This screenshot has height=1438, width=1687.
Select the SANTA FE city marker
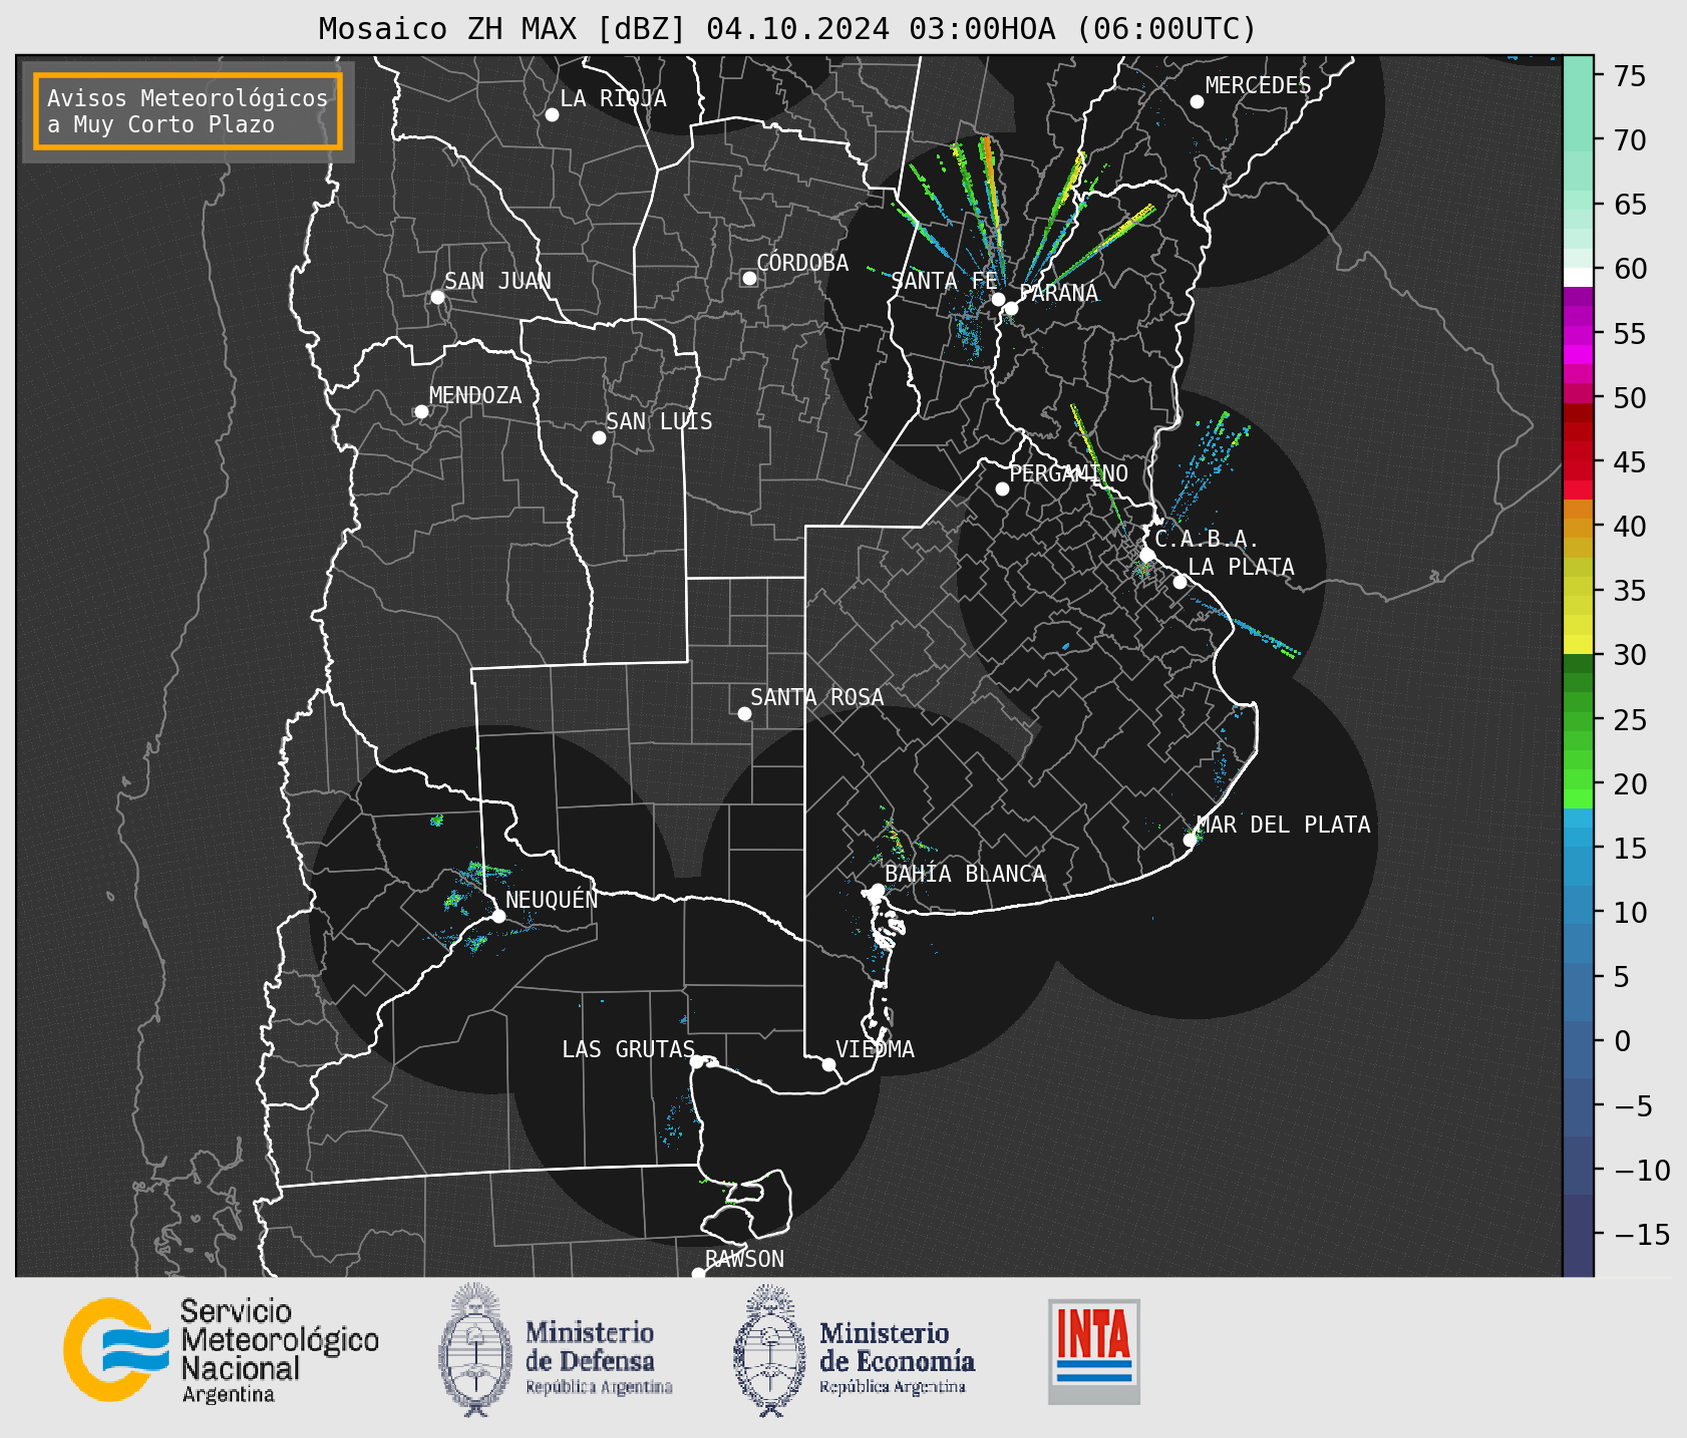[x=998, y=299]
